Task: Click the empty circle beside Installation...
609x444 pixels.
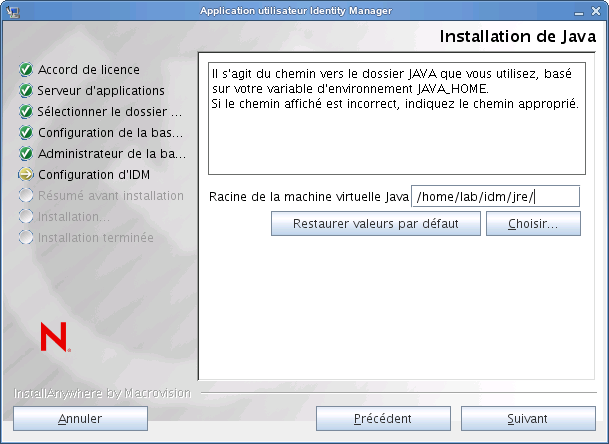Action: pos(26,216)
